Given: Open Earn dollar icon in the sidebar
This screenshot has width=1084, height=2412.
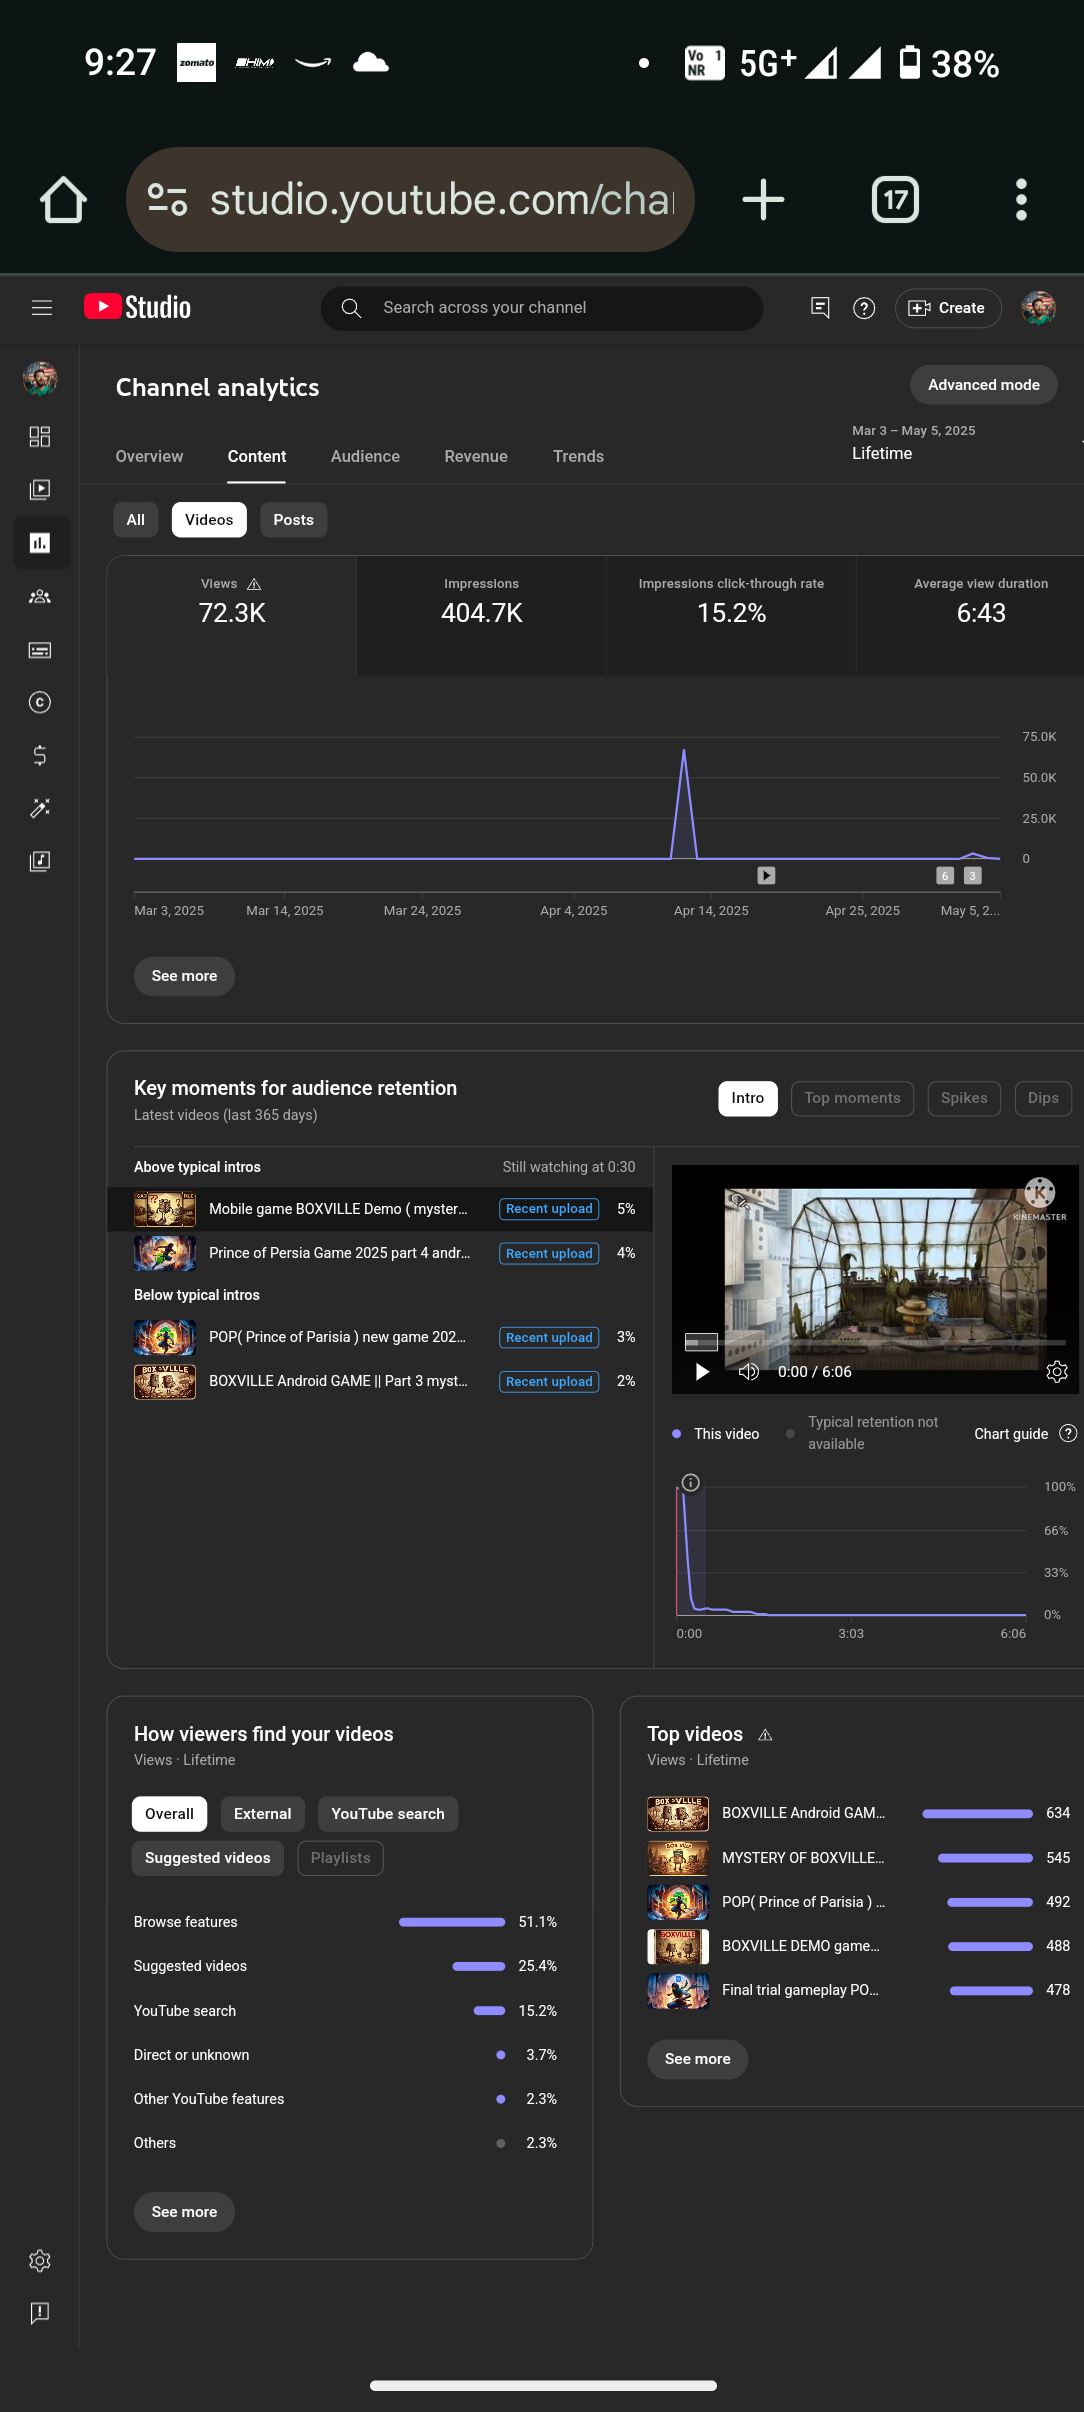Looking at the screenshot, I should (x=40, y=755).
